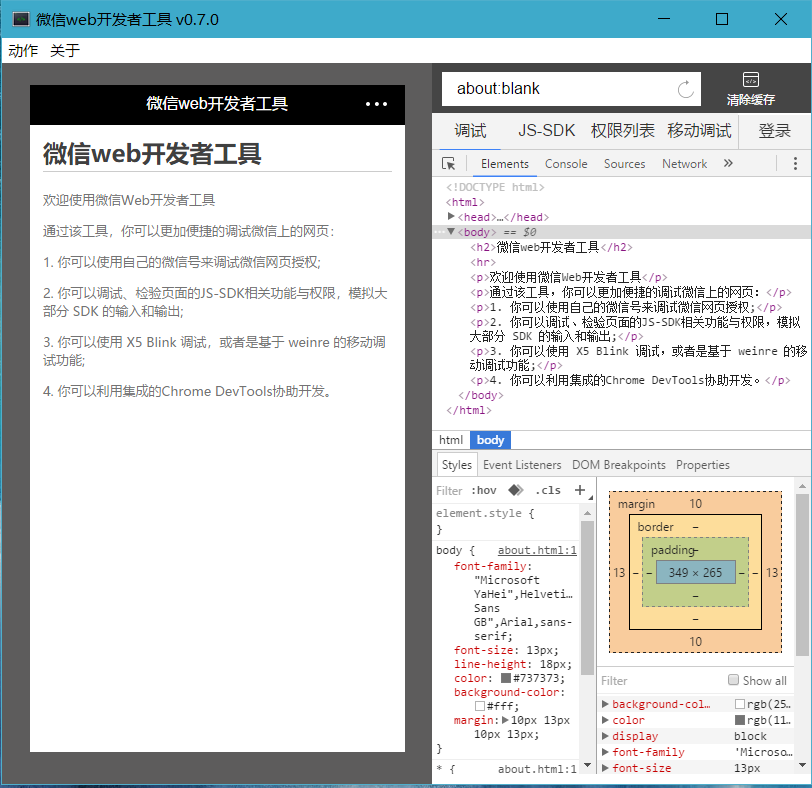
Task: Click the Styles pane scrollbar down arrow
Action: [x=587, y=765]
